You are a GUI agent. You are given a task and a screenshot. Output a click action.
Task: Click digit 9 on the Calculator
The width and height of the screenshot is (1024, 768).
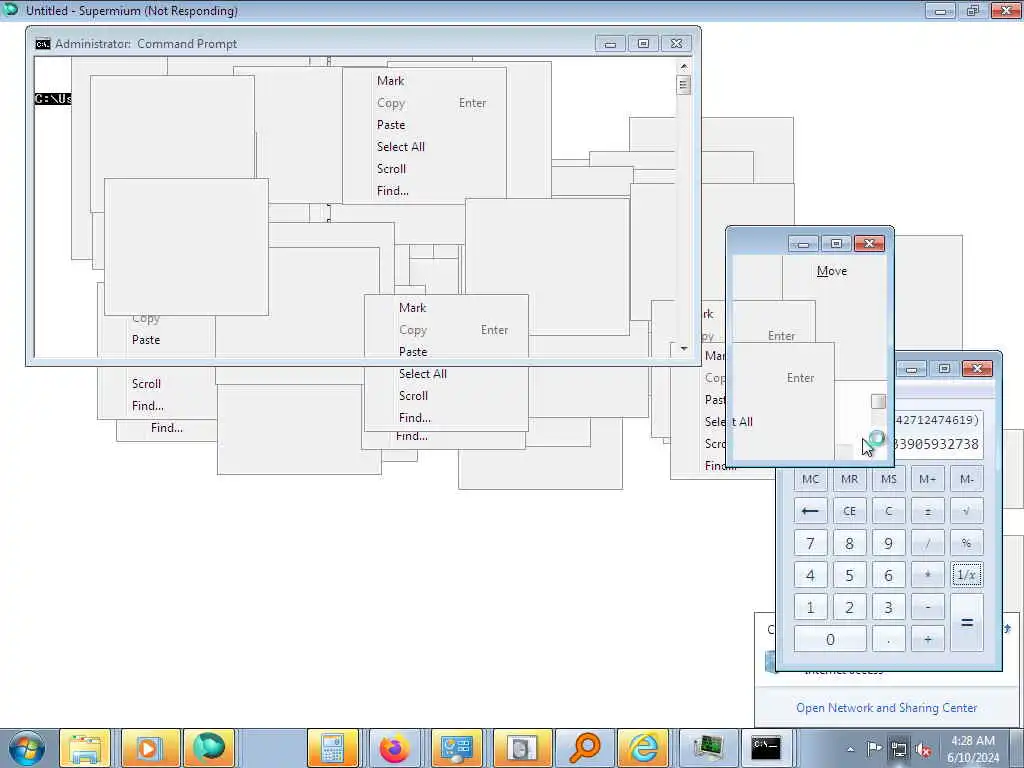pos(889,543)
